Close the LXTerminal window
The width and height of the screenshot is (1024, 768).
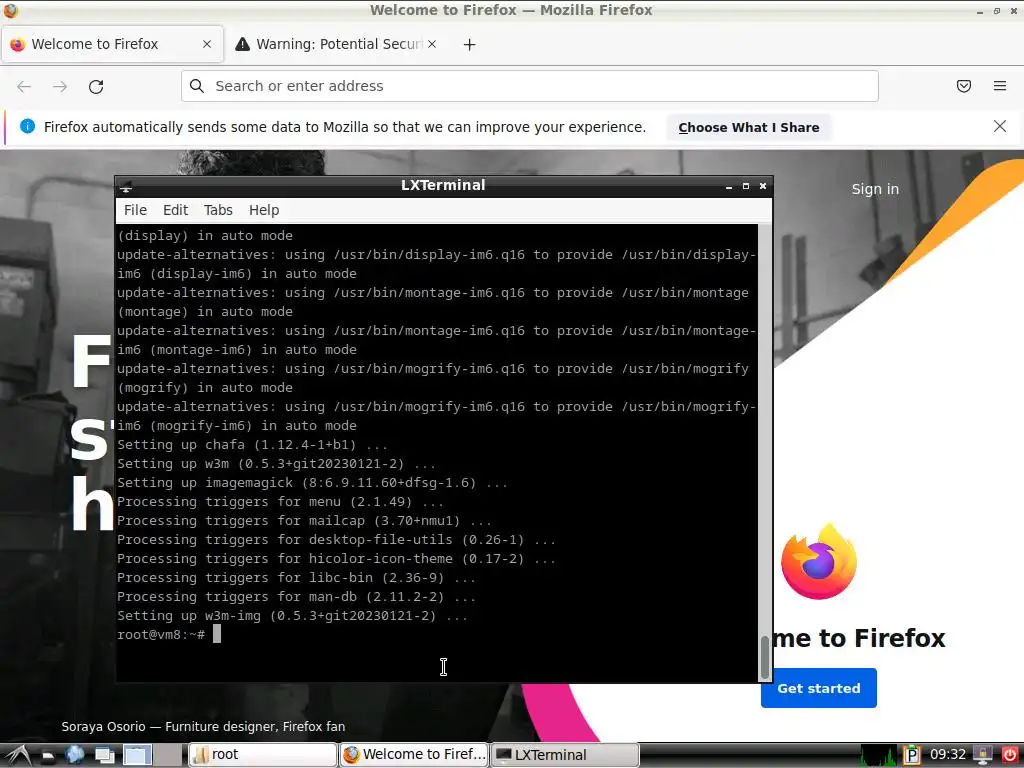point(763,186)
